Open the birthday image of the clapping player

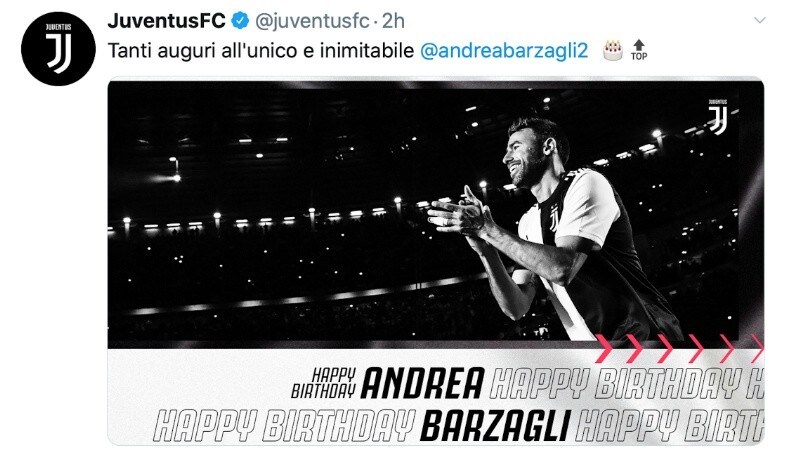coord(435,261)
